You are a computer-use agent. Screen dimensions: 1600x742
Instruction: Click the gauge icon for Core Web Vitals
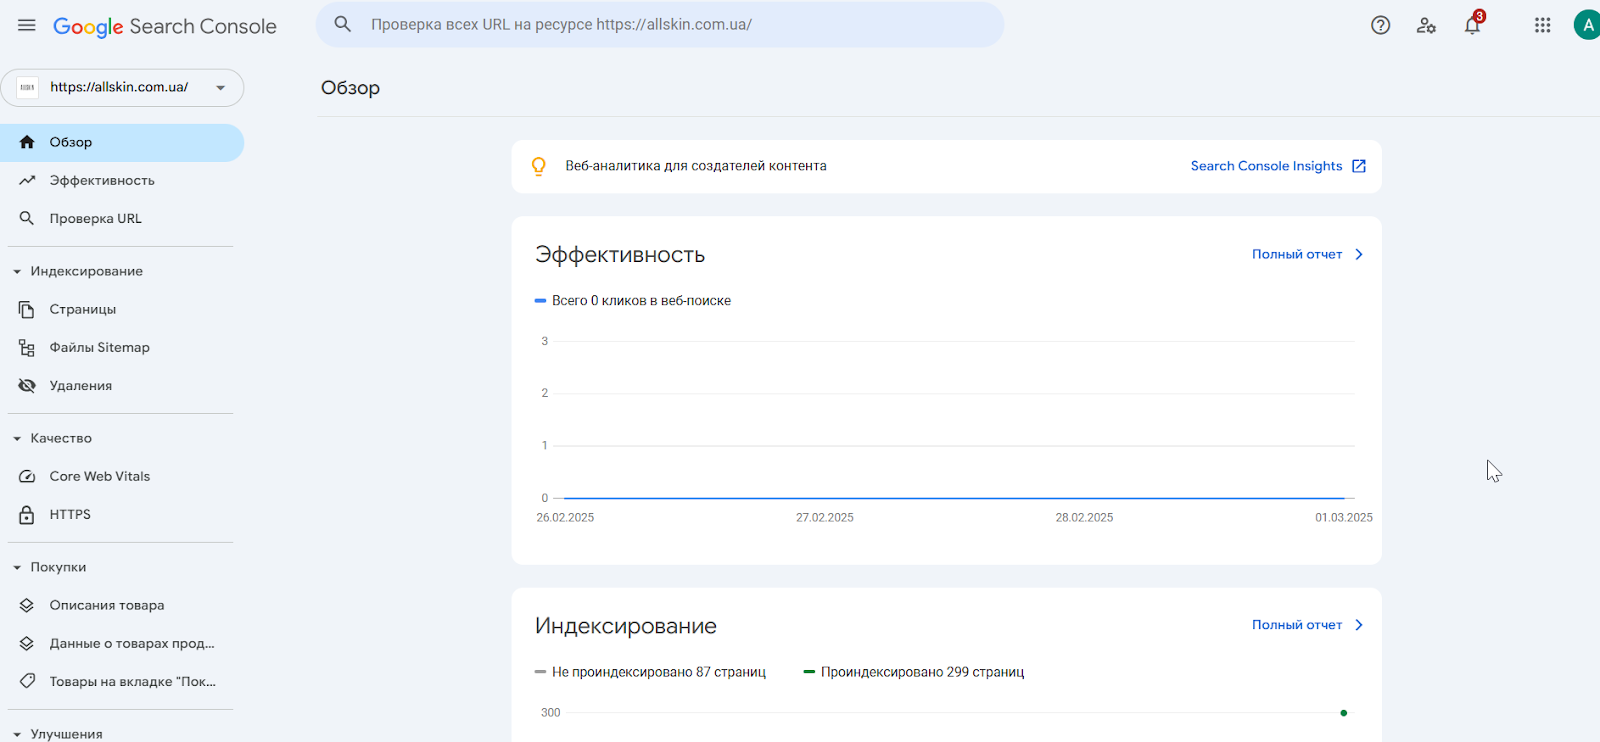click(x=27, y=476)
